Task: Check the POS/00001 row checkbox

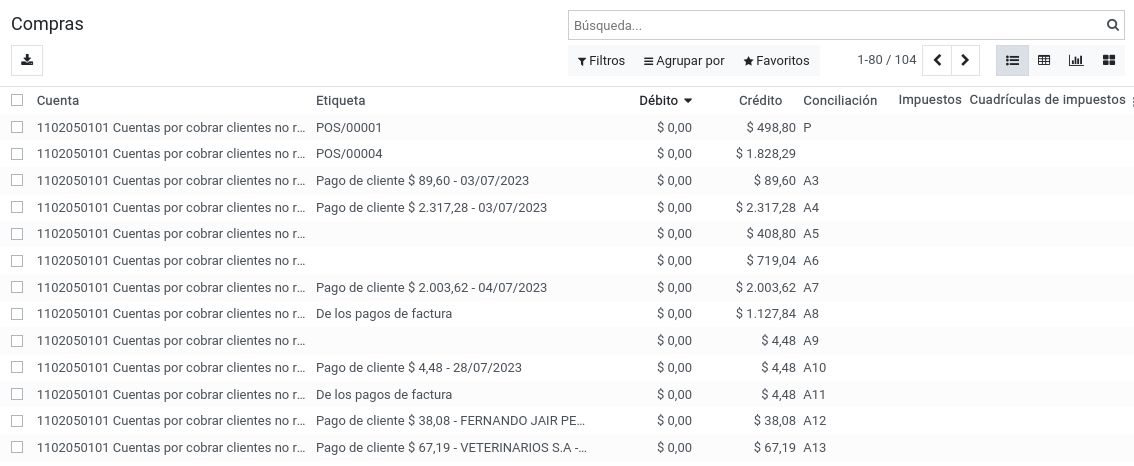Action: [x=17, y=127]
